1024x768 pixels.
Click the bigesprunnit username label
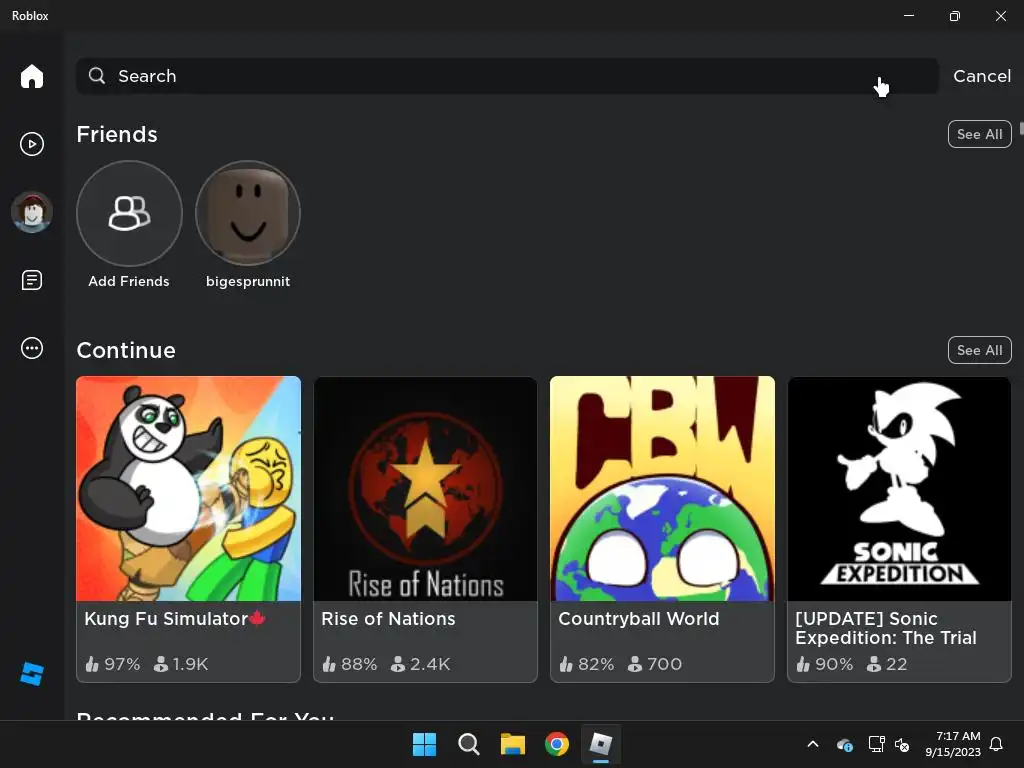[x=248, y=281]
